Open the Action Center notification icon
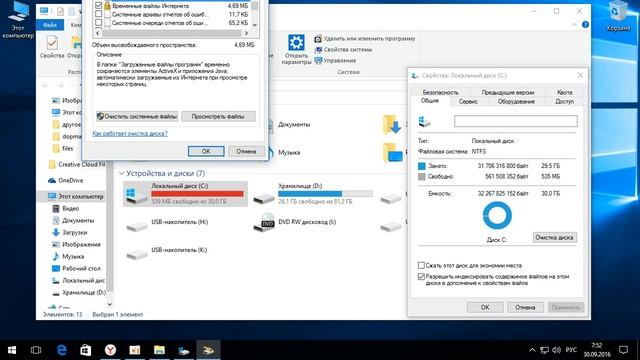Image resolution: width=640 pixels, height=360 pixels. 623,350
